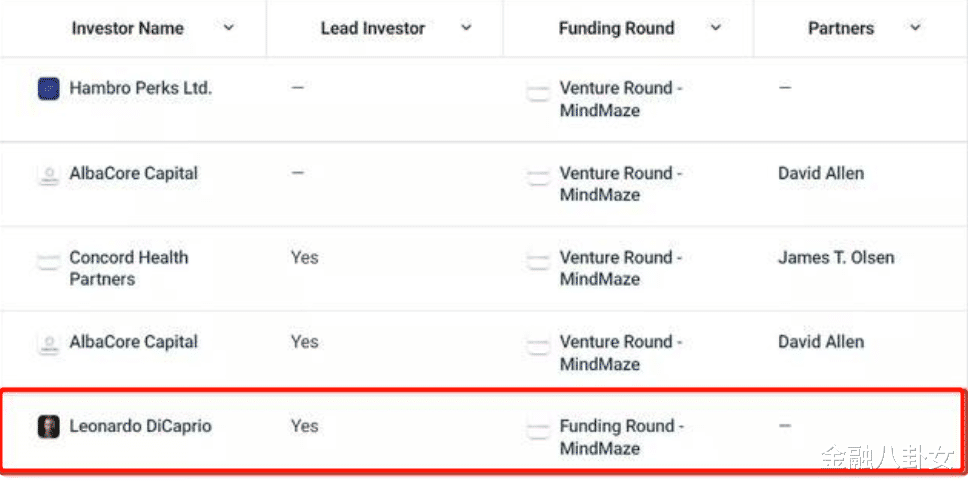
Task: Click the MindMaze icon in the Leonardo DiCaprio row
Action: click(538, 431)
